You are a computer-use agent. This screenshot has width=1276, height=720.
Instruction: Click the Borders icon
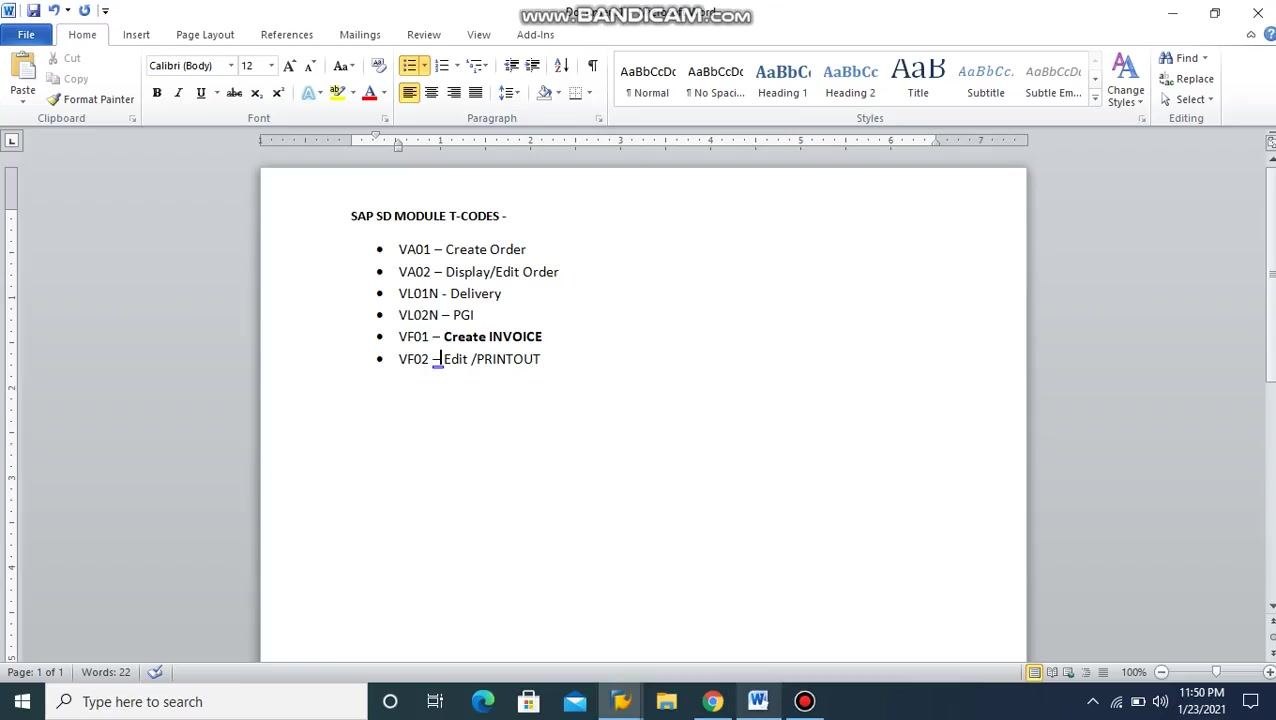click(576, 93)
